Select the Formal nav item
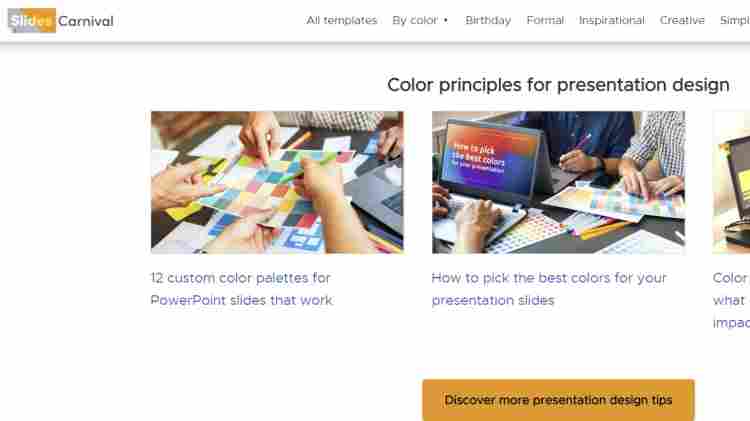The image size is (750, 421). pyautogui.click(x=545, y=20)
